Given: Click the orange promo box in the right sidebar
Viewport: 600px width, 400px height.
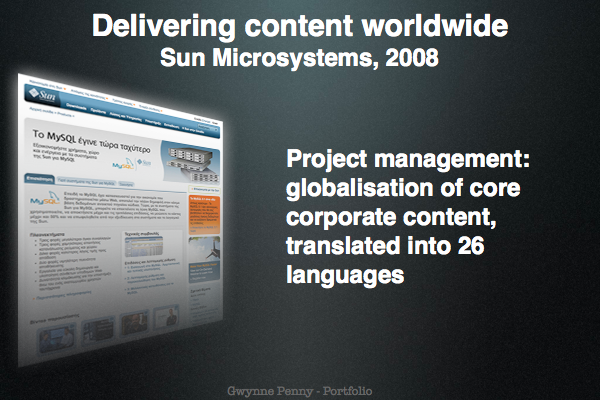Looking at the screenshot, I should pos(204,214).
